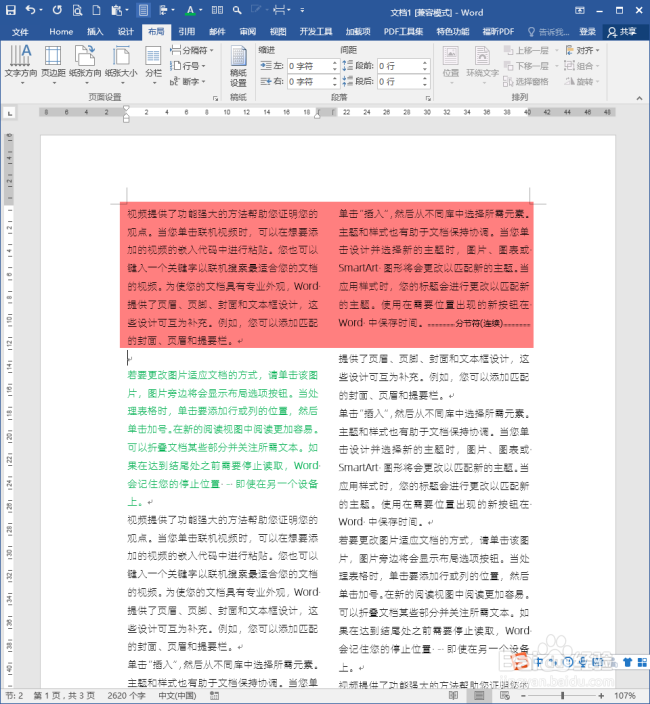The width and height of the screenshot is (650, 704).
Task: Click the magnifier find icon in title bar
Action: pos(237,10)
